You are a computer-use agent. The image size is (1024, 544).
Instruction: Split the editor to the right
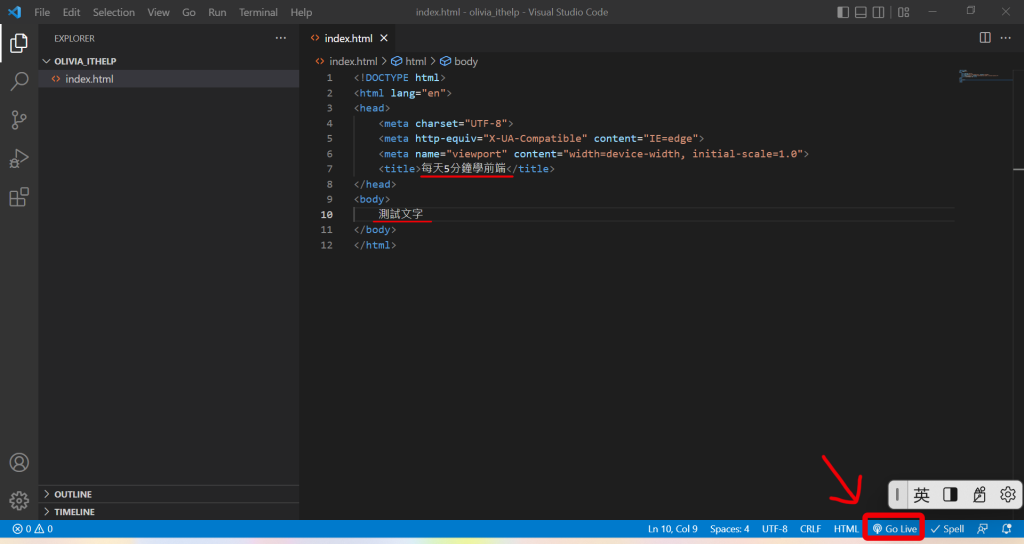coord(985,38)
